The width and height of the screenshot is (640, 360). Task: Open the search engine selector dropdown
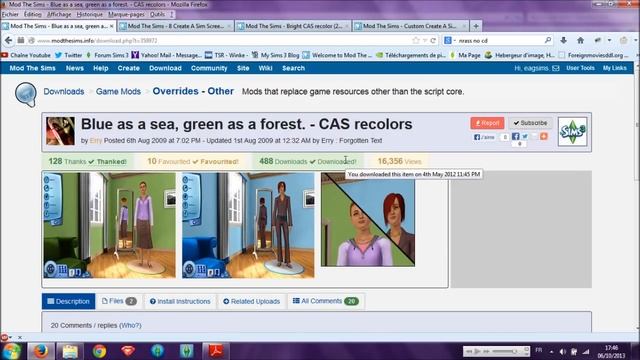click(x=450, y=40)
